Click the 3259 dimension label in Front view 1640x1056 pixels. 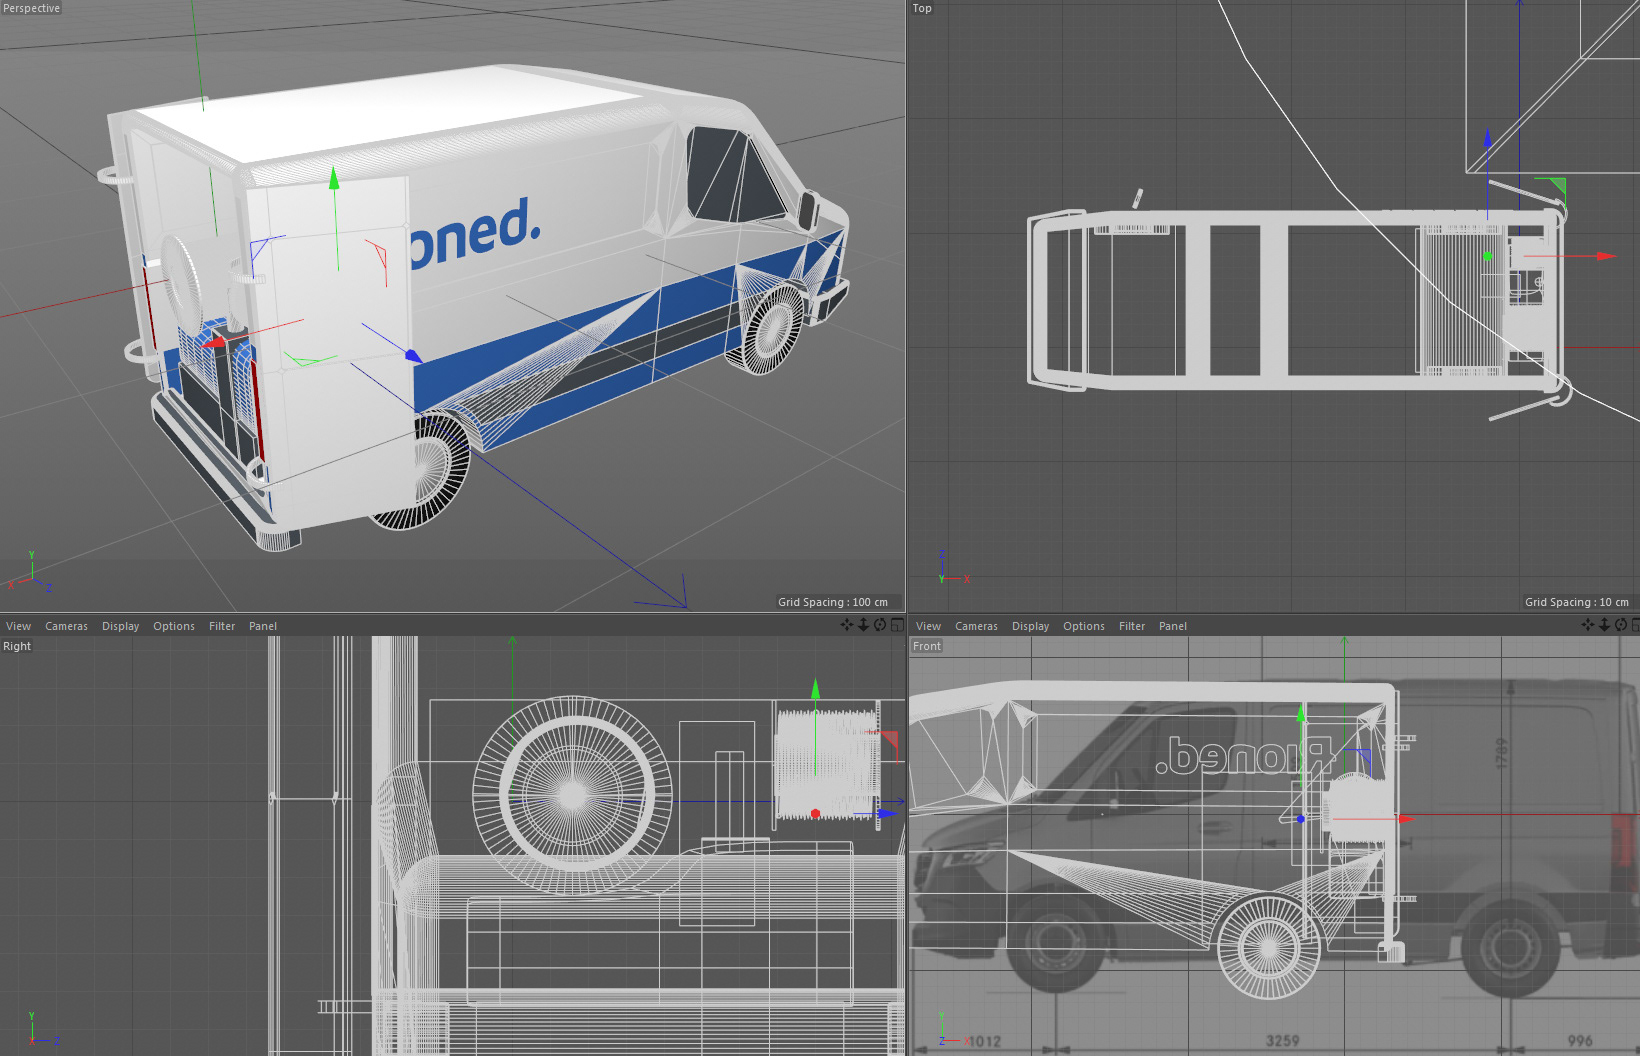point(1283,1041)
